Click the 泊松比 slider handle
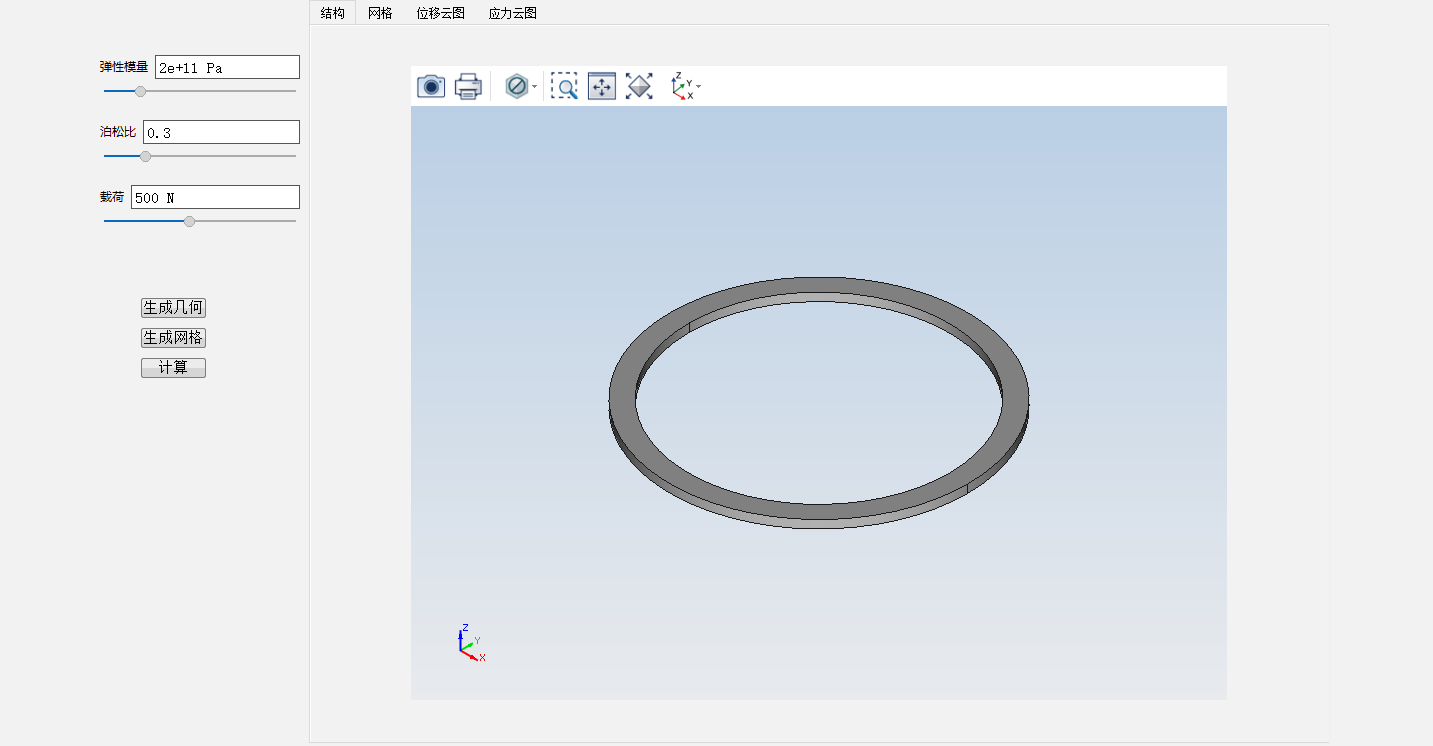The height and width of the screenshot is (746, 1433). [x=146, y=156]
